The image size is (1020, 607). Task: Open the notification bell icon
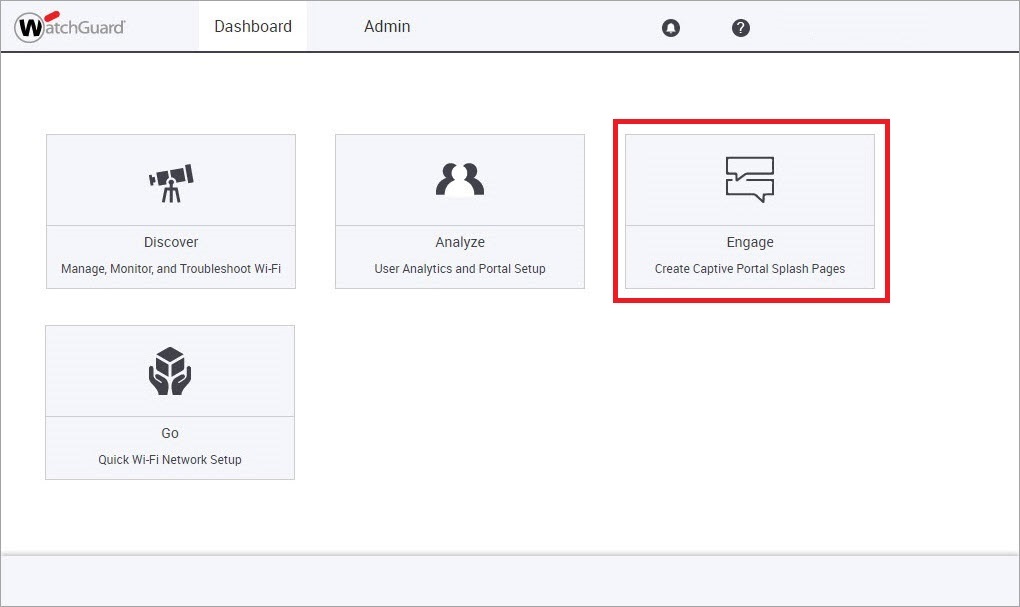pyautogui.click(x=670, y=27)
